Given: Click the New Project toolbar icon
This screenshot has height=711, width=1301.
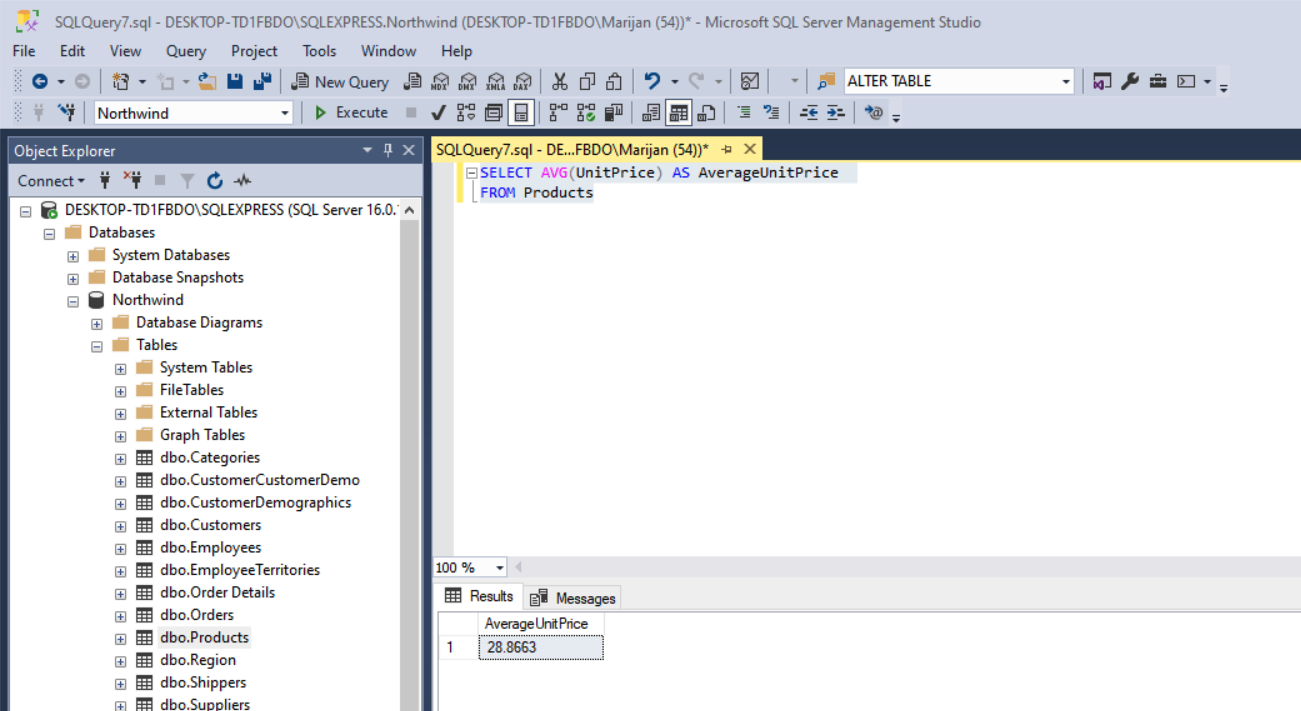Looking at the screenshot, I should click(121, 82).
